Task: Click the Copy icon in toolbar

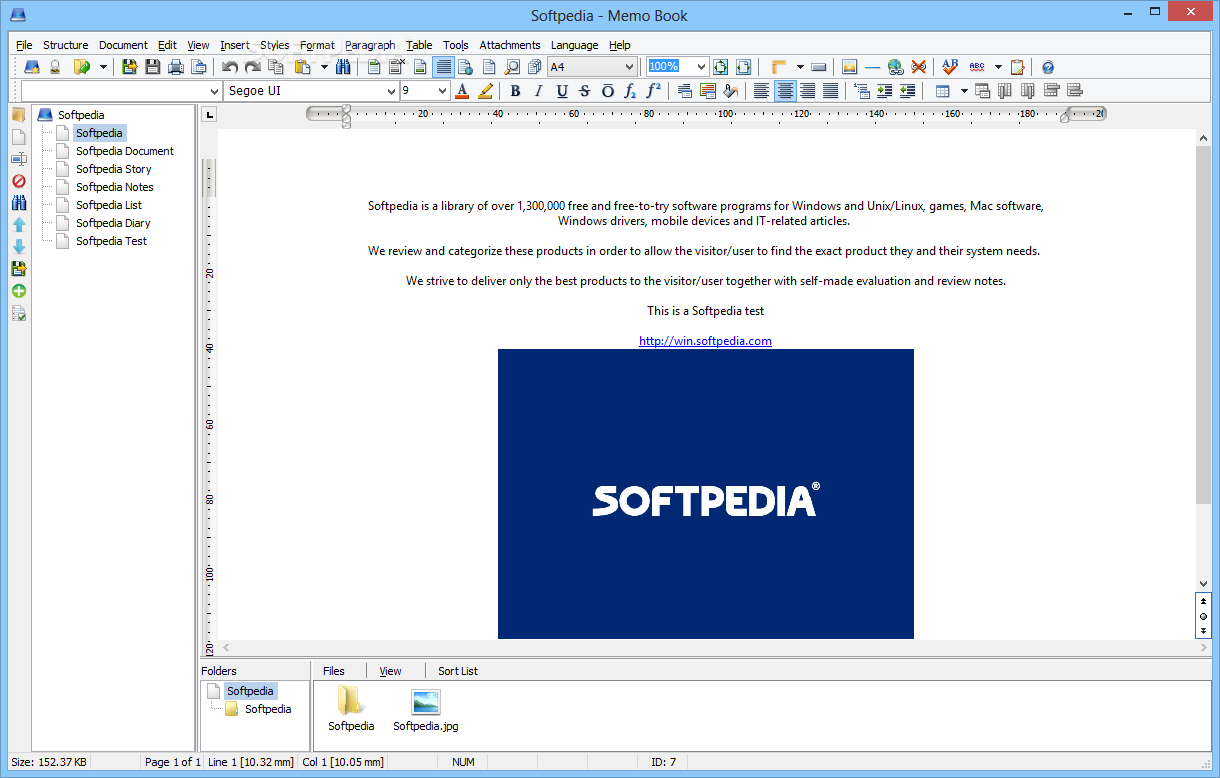Action: 276,67
